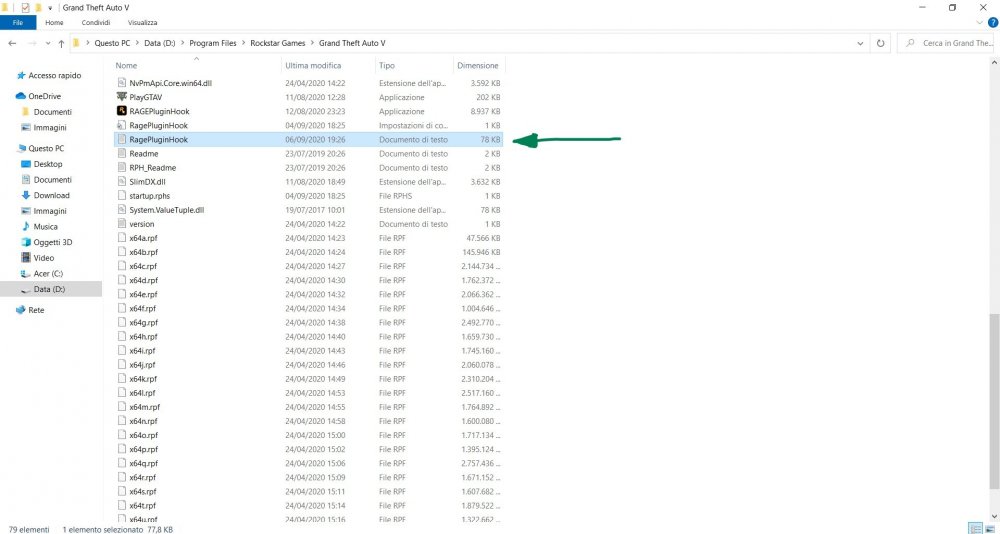Open Desktop under Questo PC

click(x=41, y=164)
